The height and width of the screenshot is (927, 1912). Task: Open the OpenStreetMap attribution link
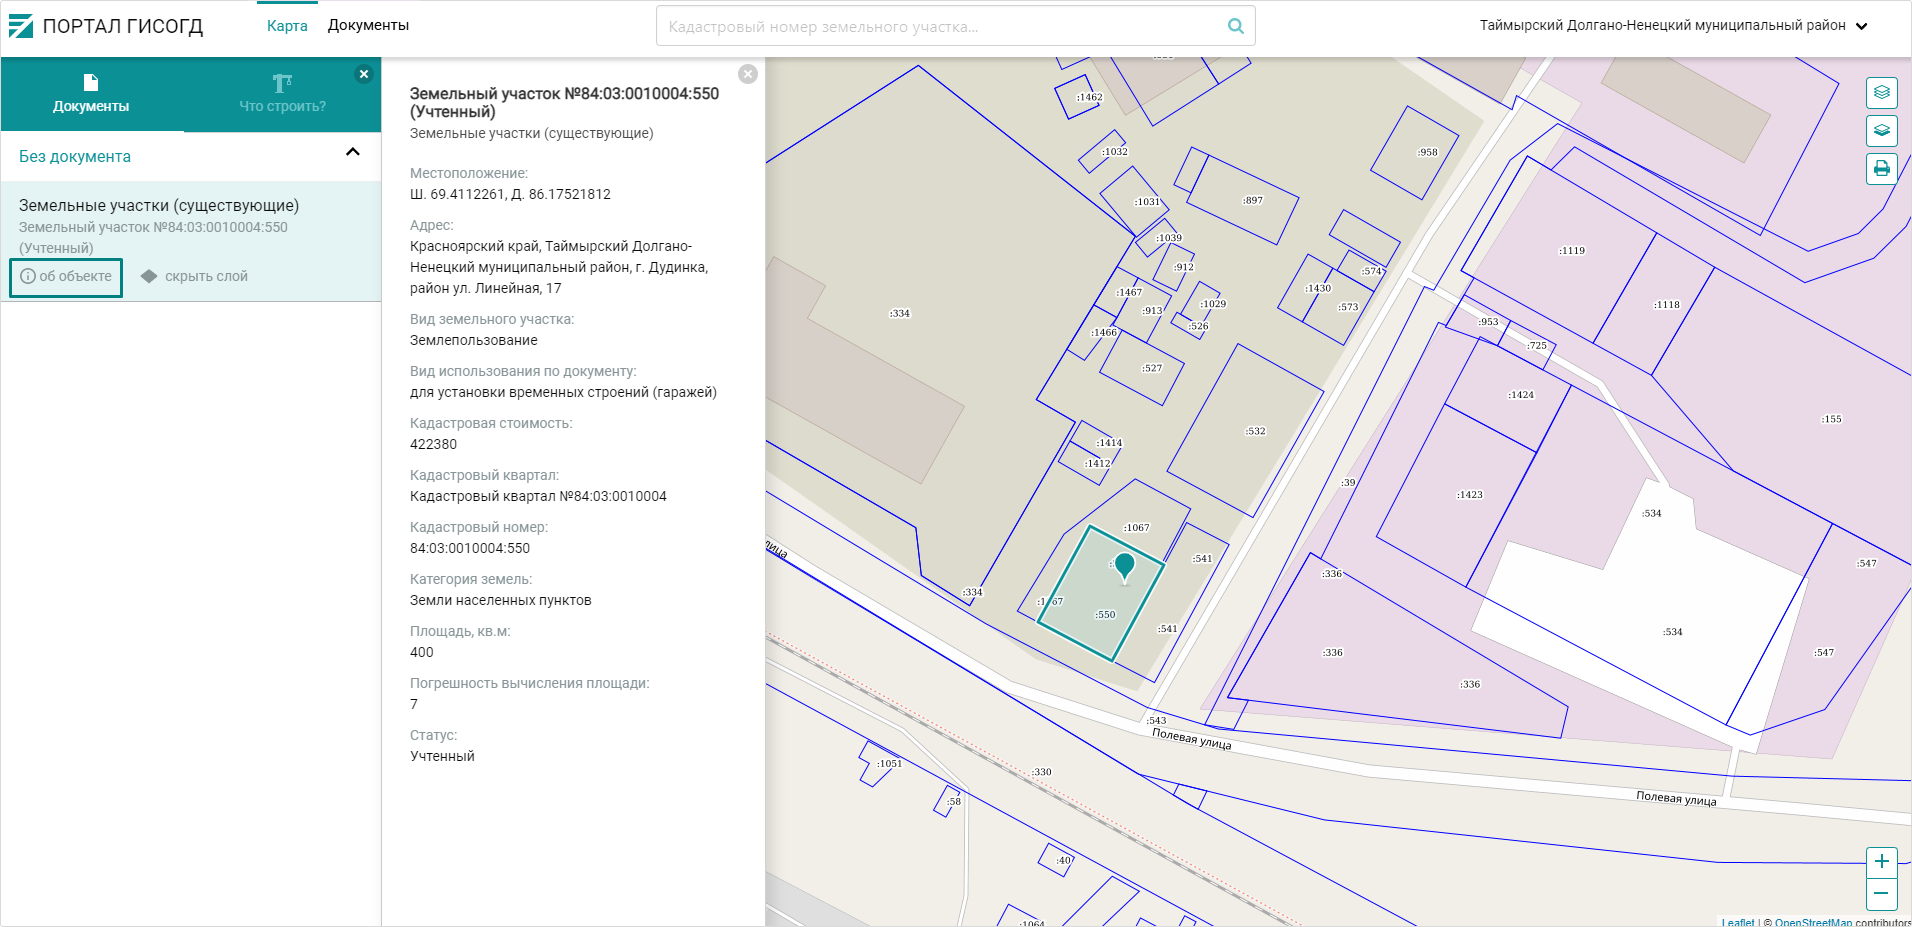point(1812,922)
